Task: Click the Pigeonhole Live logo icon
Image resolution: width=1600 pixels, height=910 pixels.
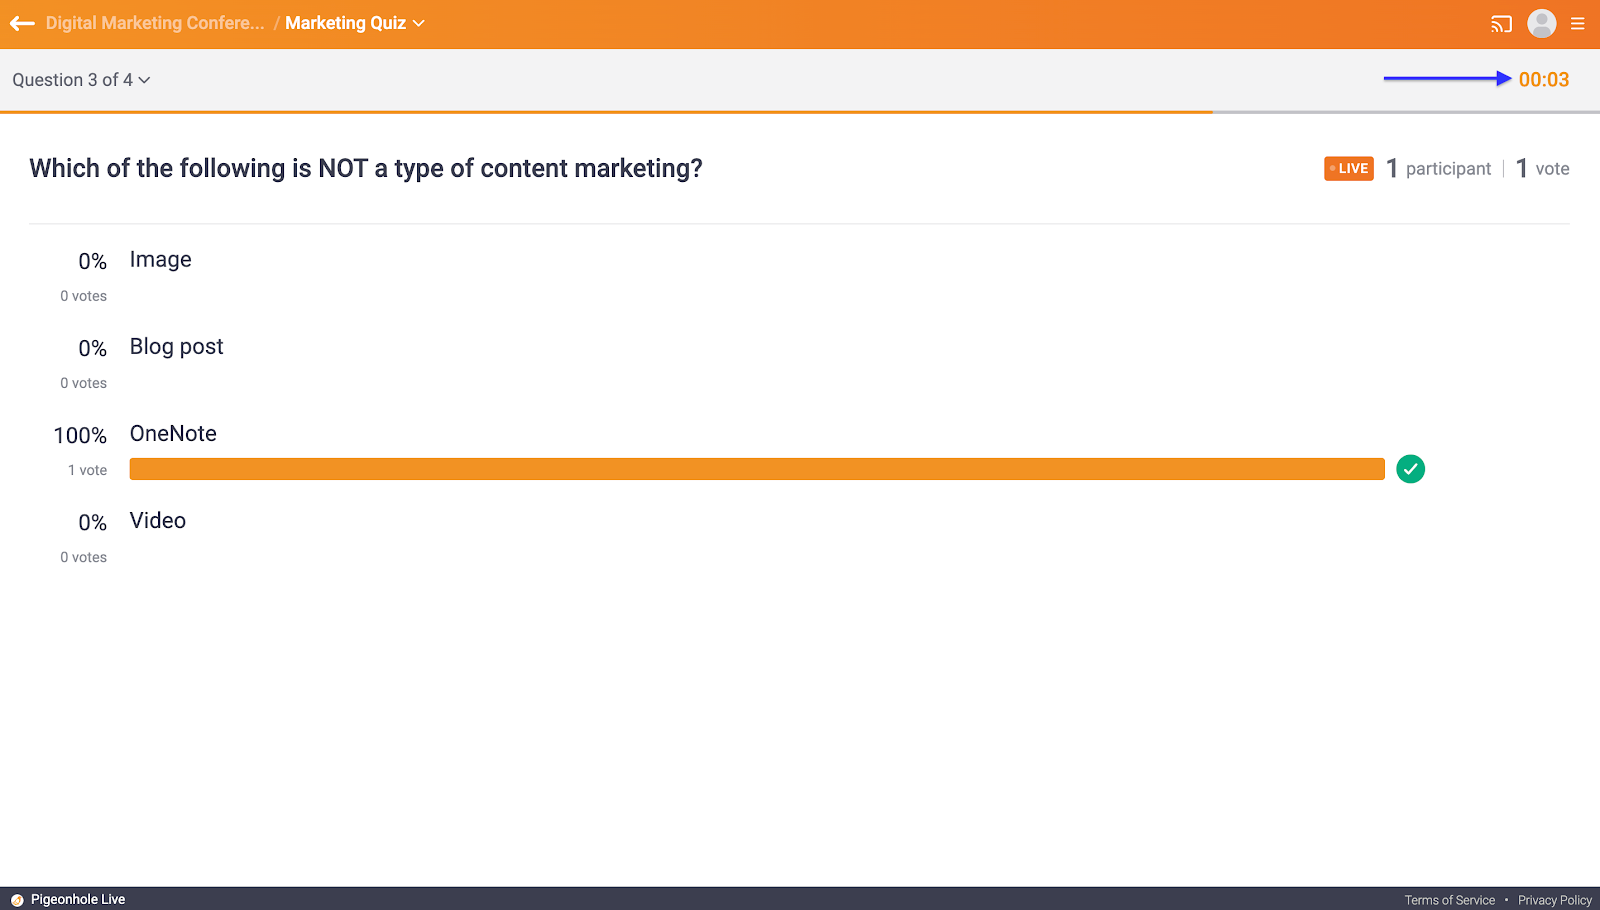Action: (17, 900)
